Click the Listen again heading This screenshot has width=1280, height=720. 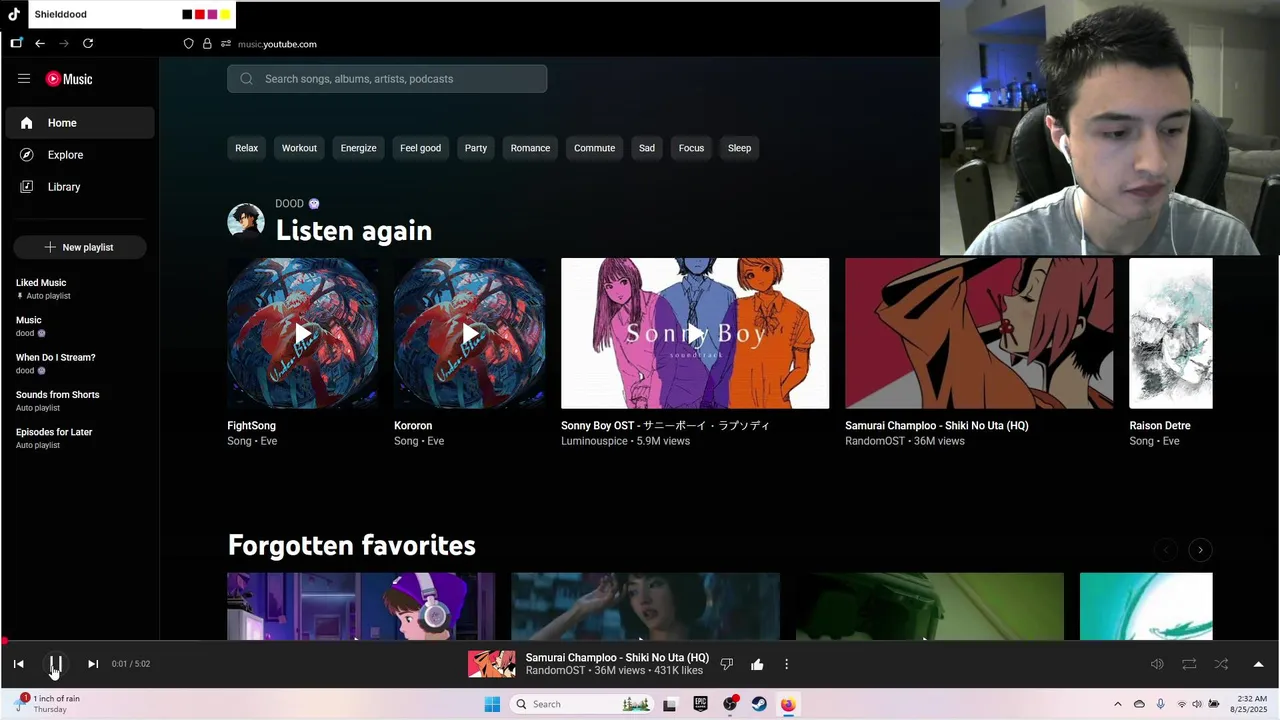point(354,230)
